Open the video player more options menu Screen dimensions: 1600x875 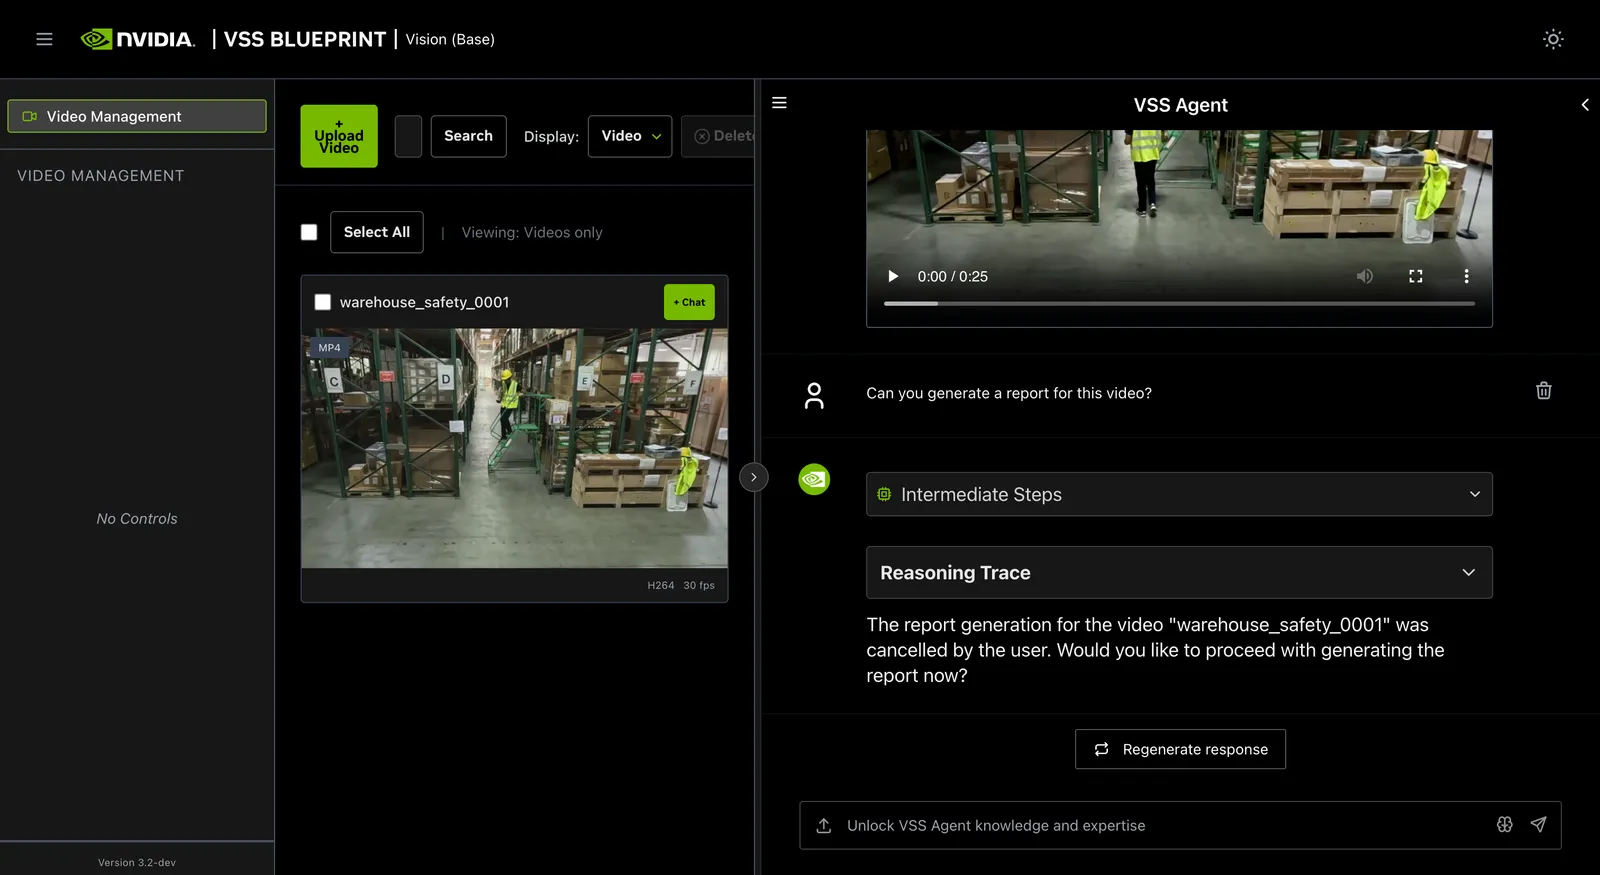(x=1467, y=276)
